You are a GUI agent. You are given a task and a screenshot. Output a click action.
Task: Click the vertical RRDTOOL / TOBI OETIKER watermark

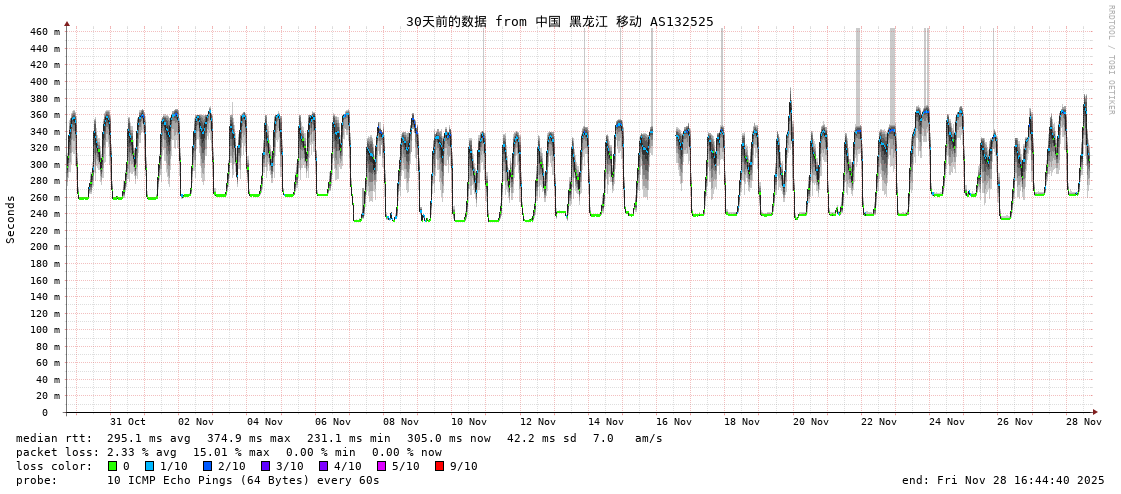click(x=1110, y=60)
